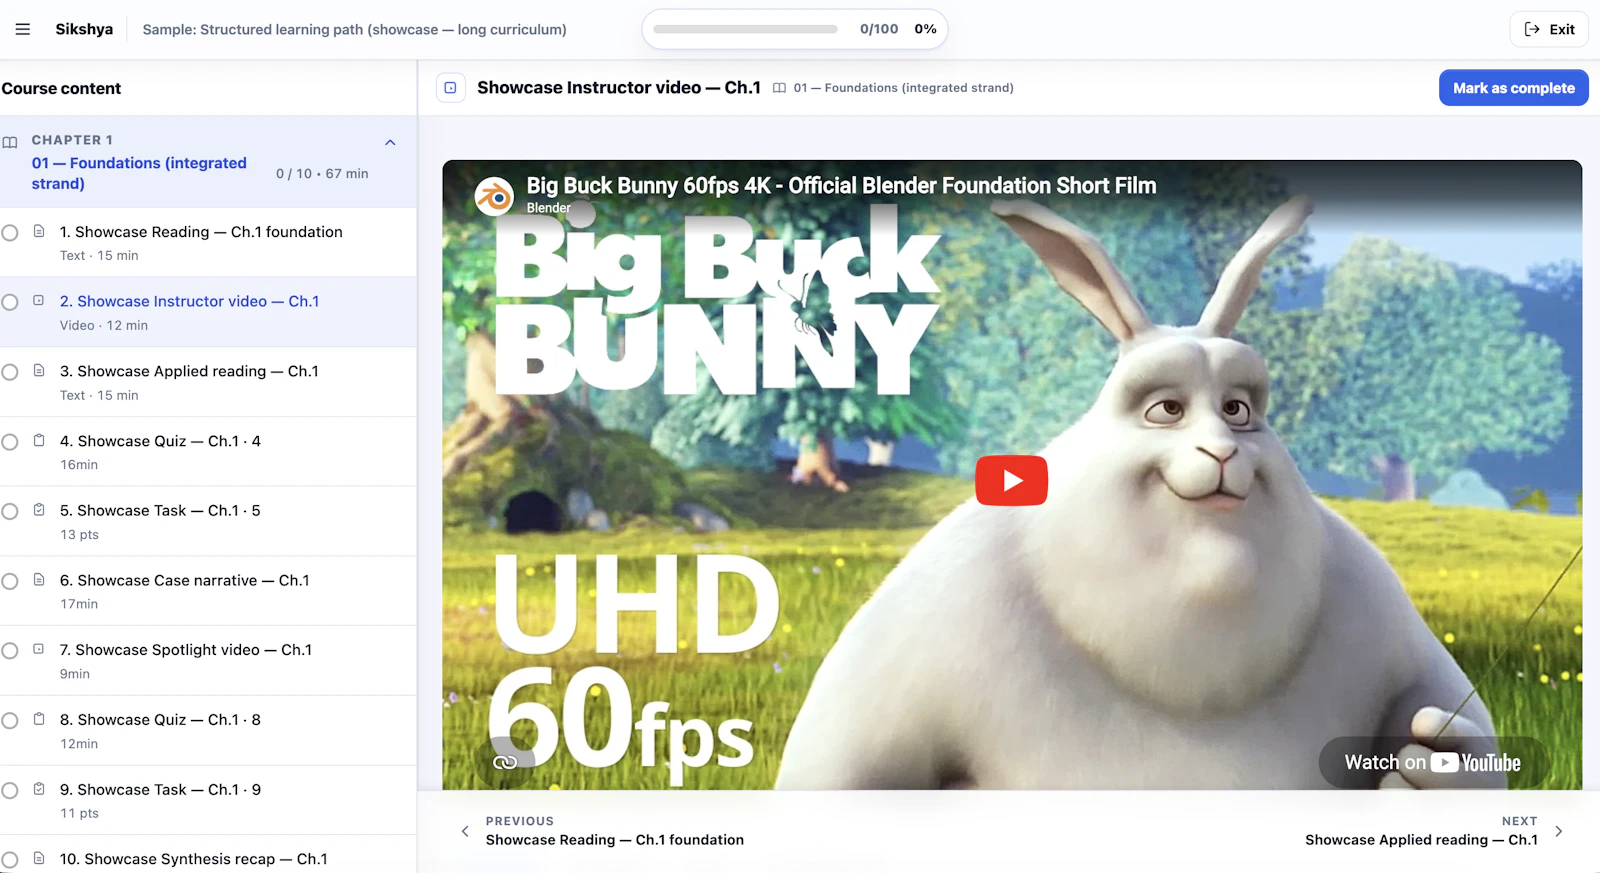This screenshot has width=1600, height=873.
Task: Open lesson 6. Showcase Case narrative — Ch.1
Action: 208,591
